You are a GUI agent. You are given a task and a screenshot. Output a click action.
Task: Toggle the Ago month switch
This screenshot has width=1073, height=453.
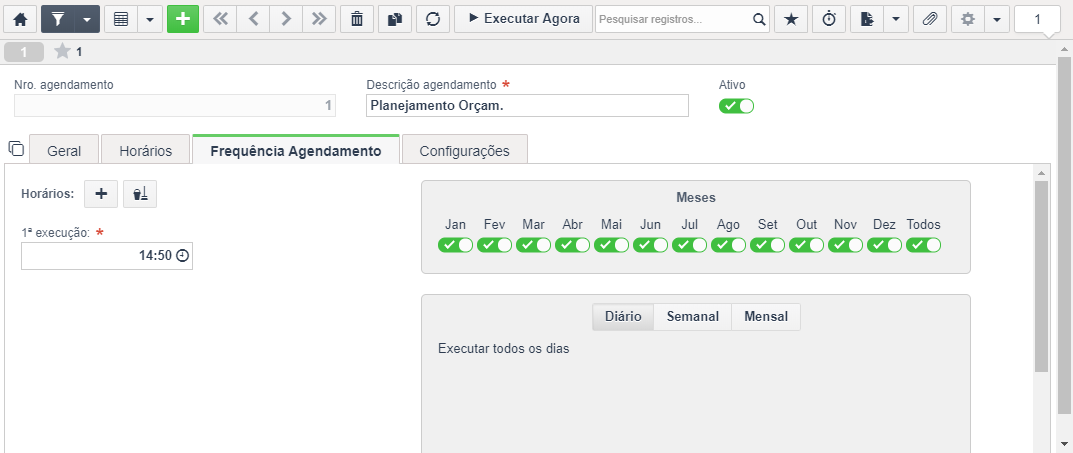click(x=729, y=245)
